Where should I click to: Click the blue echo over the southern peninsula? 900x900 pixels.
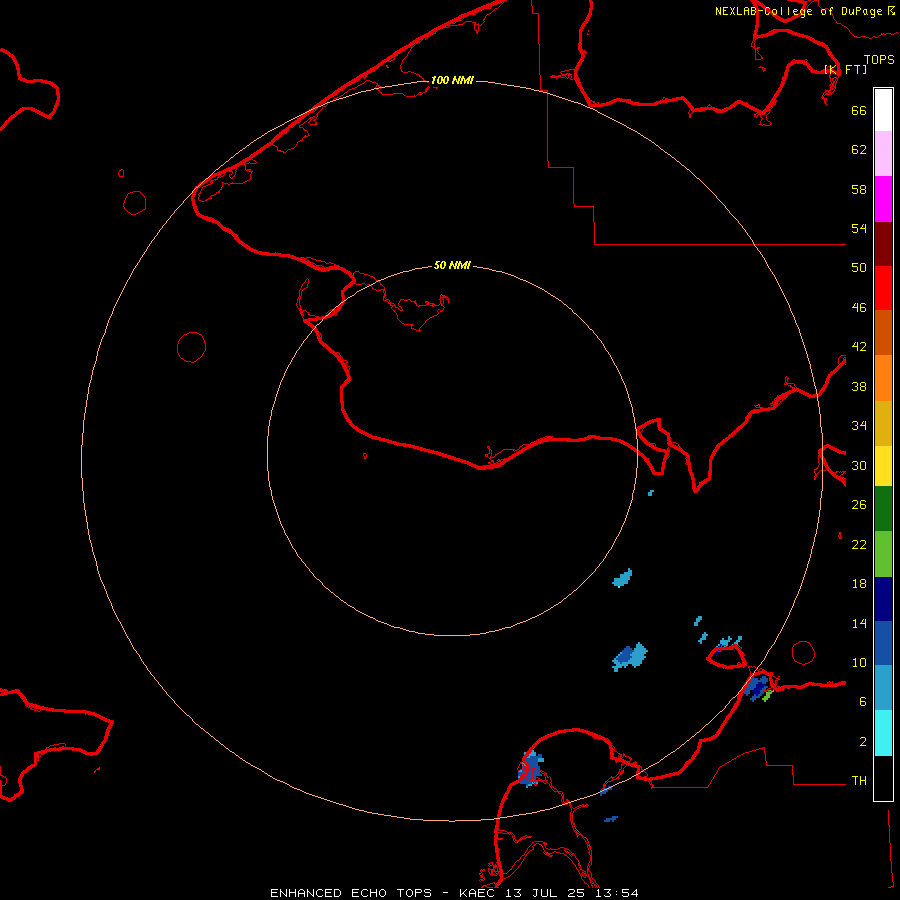click(x=531, y=769)
